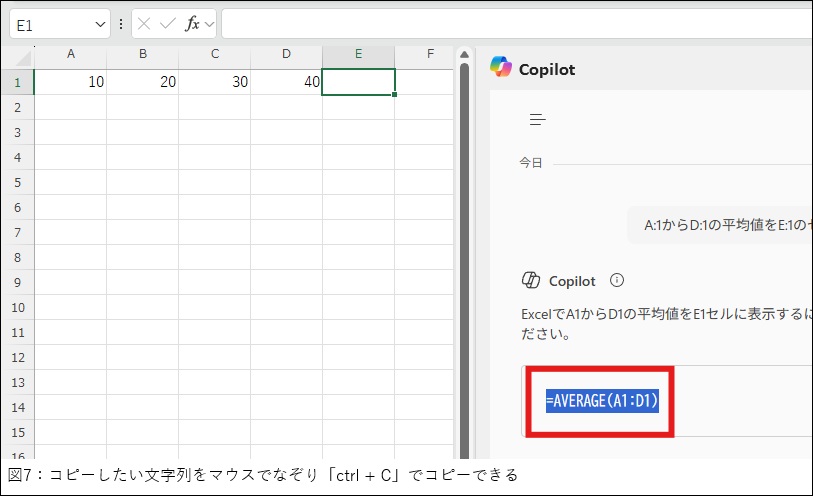
Task: Click the info icon beside Copilot label
Action: [x=617, y=281]
